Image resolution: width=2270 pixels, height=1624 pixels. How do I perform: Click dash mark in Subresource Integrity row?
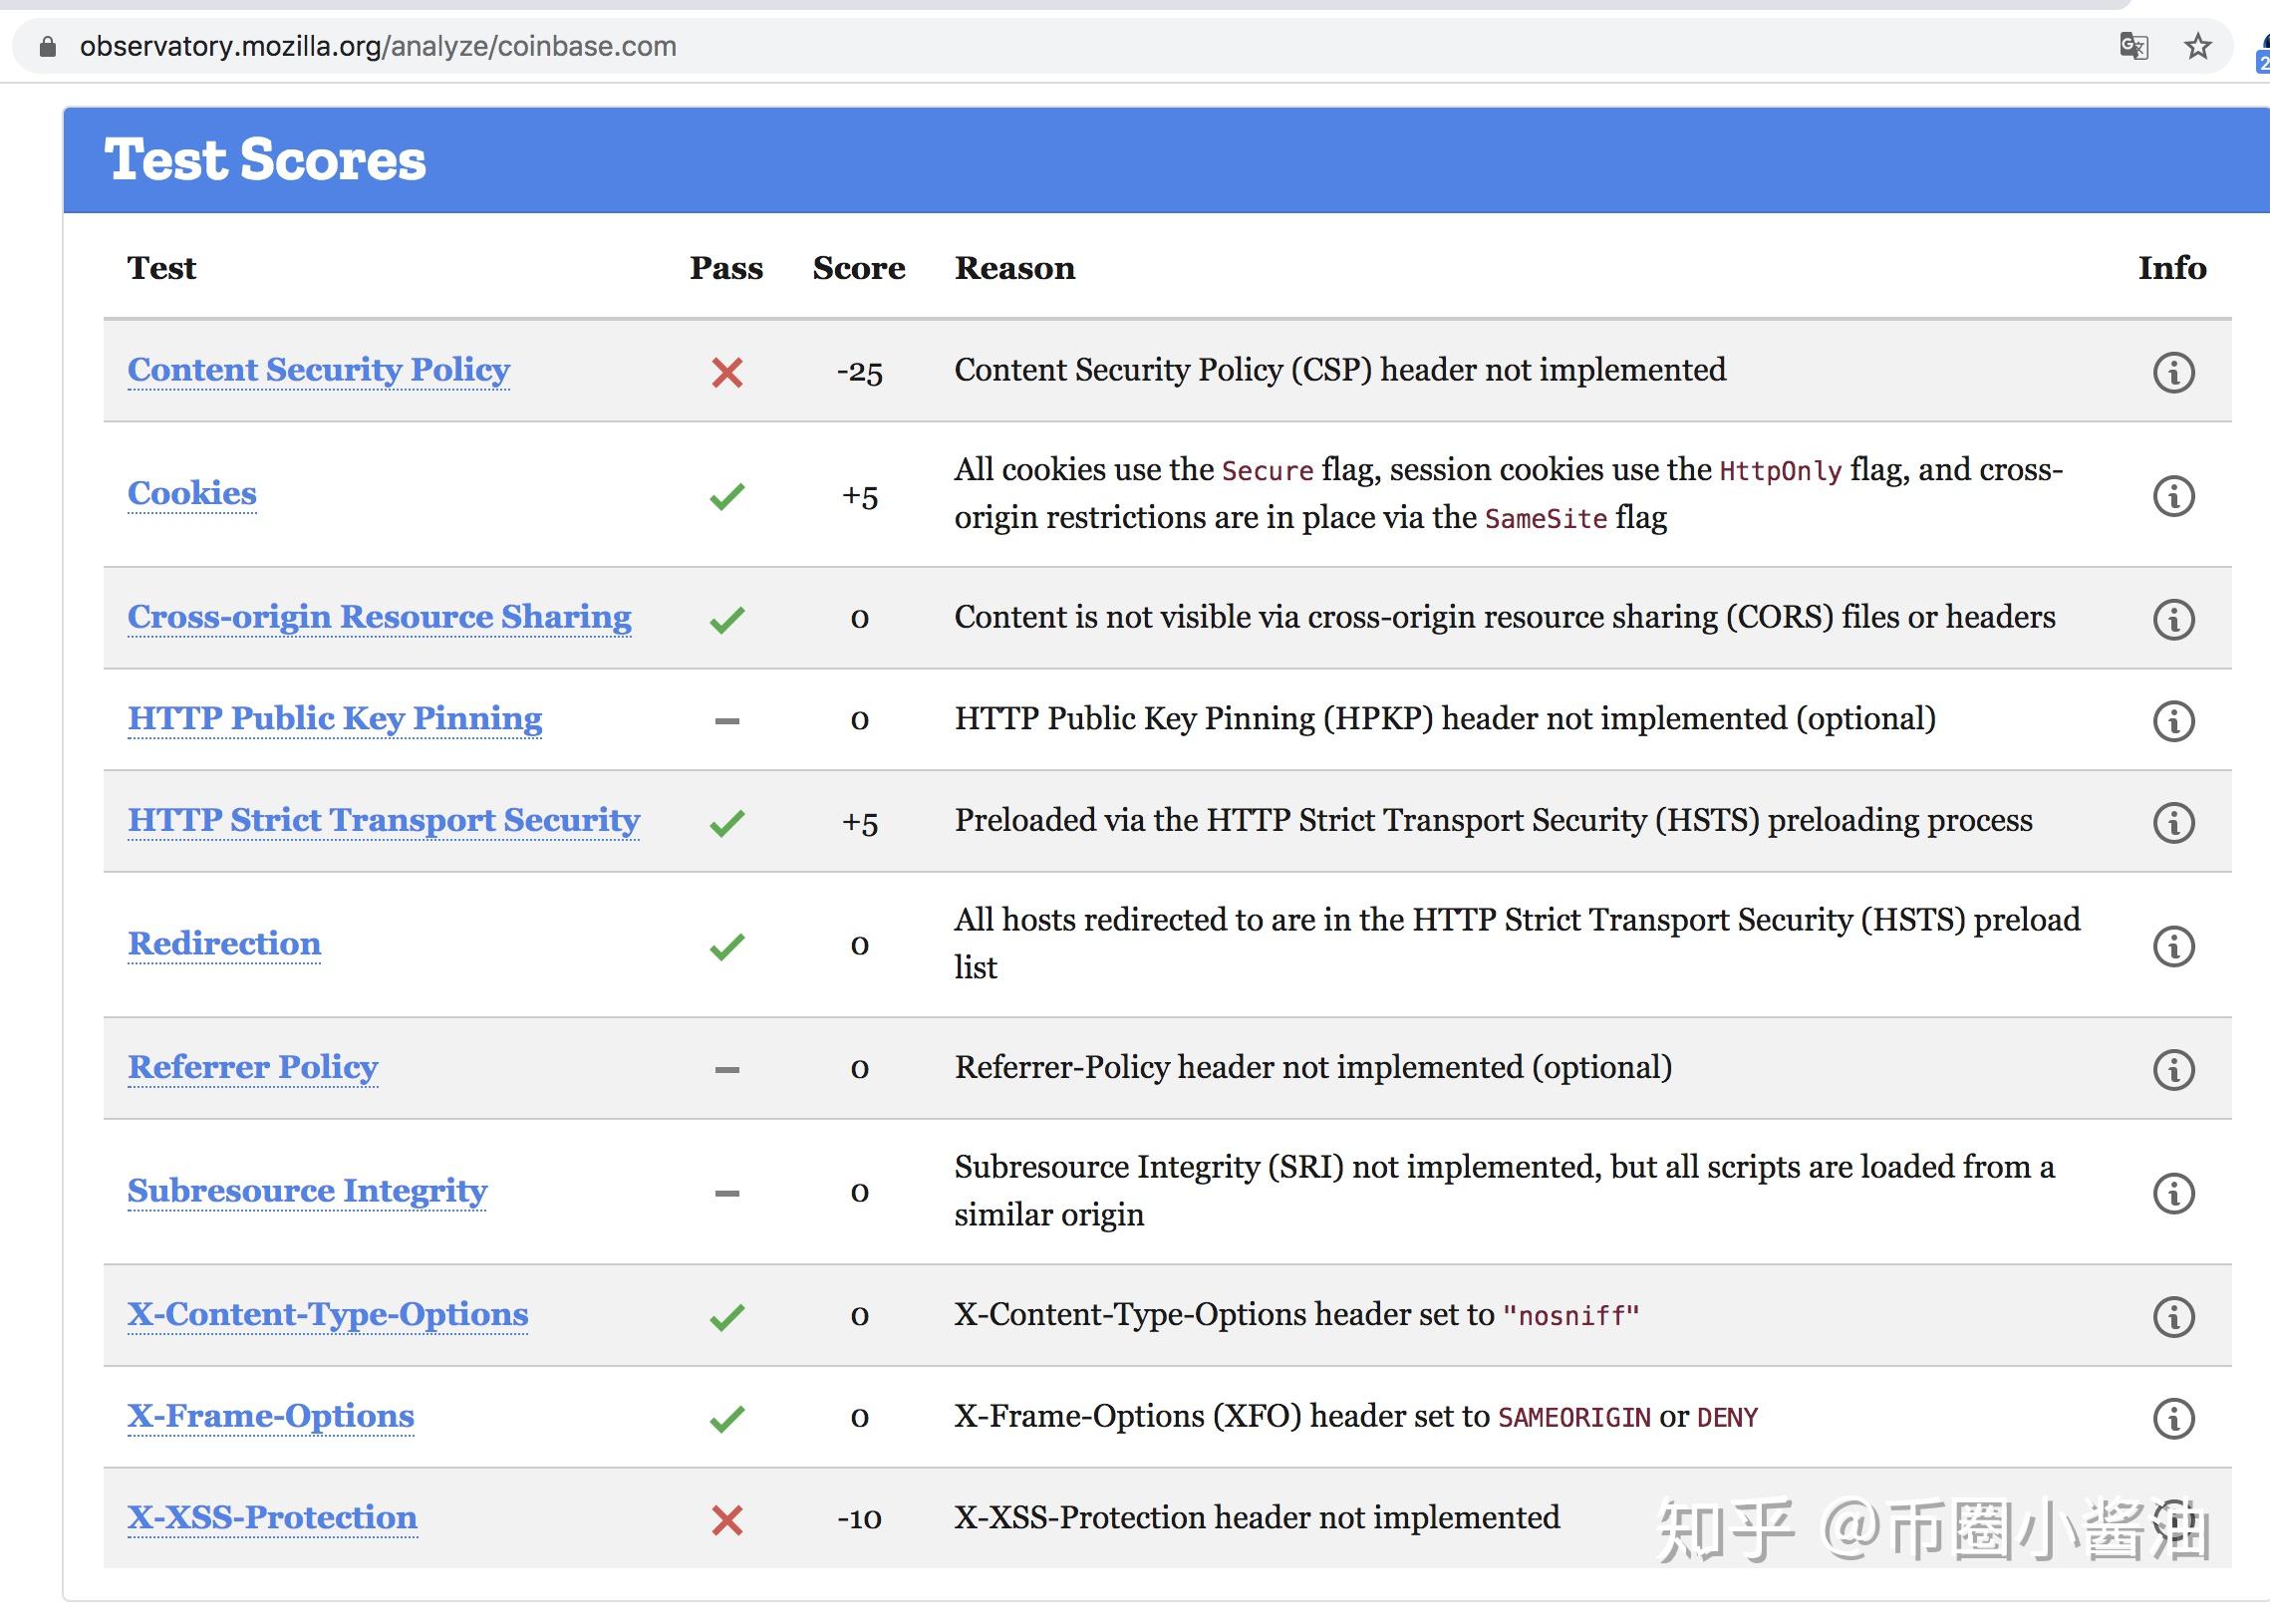(727, 1193)
